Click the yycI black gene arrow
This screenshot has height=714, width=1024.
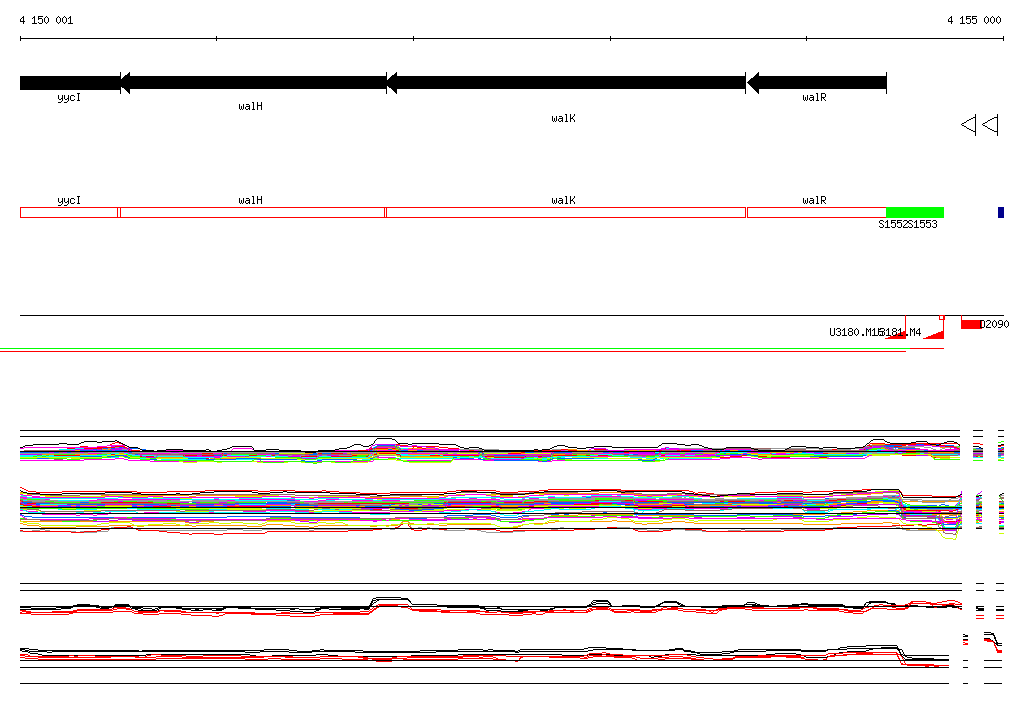pyautogui.click(x=71, y=83)
